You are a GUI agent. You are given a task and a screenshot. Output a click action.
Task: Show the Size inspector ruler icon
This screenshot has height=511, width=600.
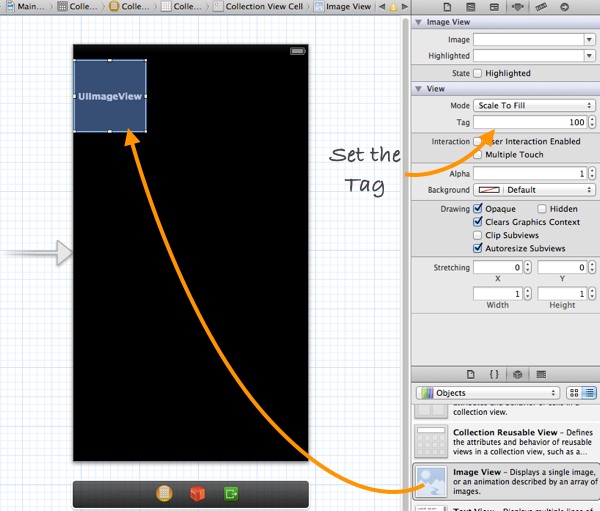(543, 6)
